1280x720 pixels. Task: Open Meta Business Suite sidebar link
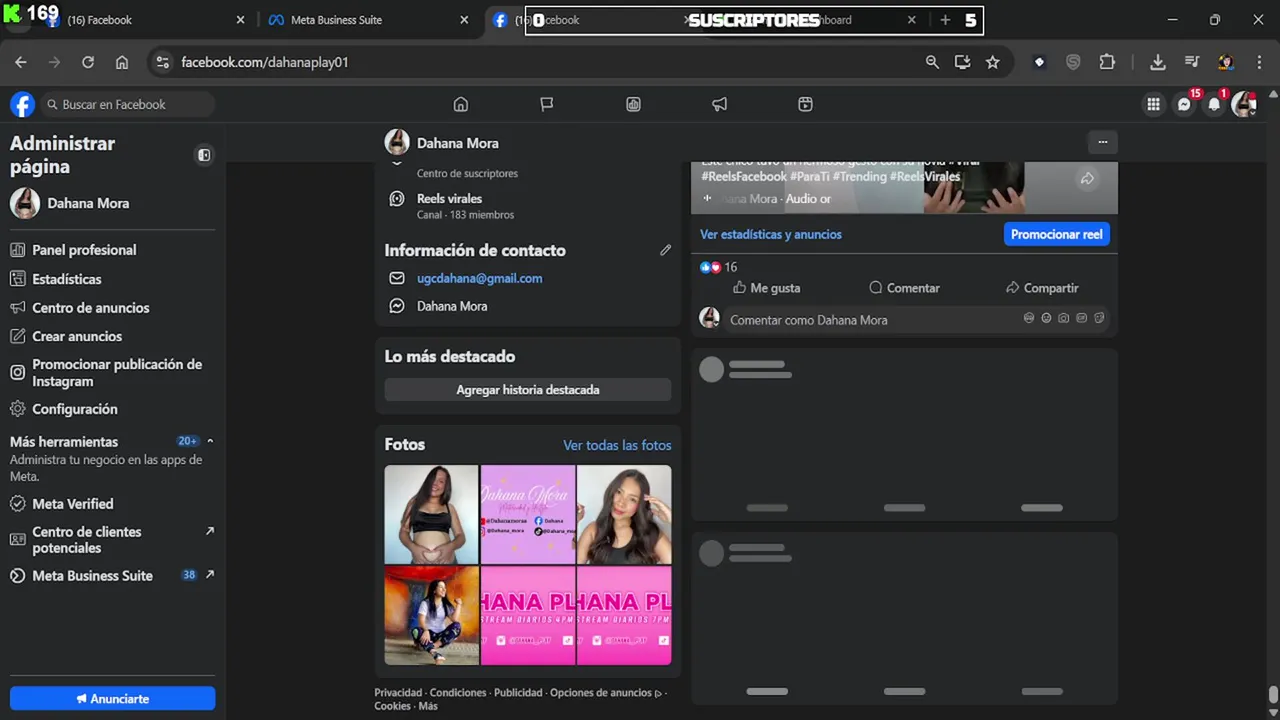[x=112, y=576]
